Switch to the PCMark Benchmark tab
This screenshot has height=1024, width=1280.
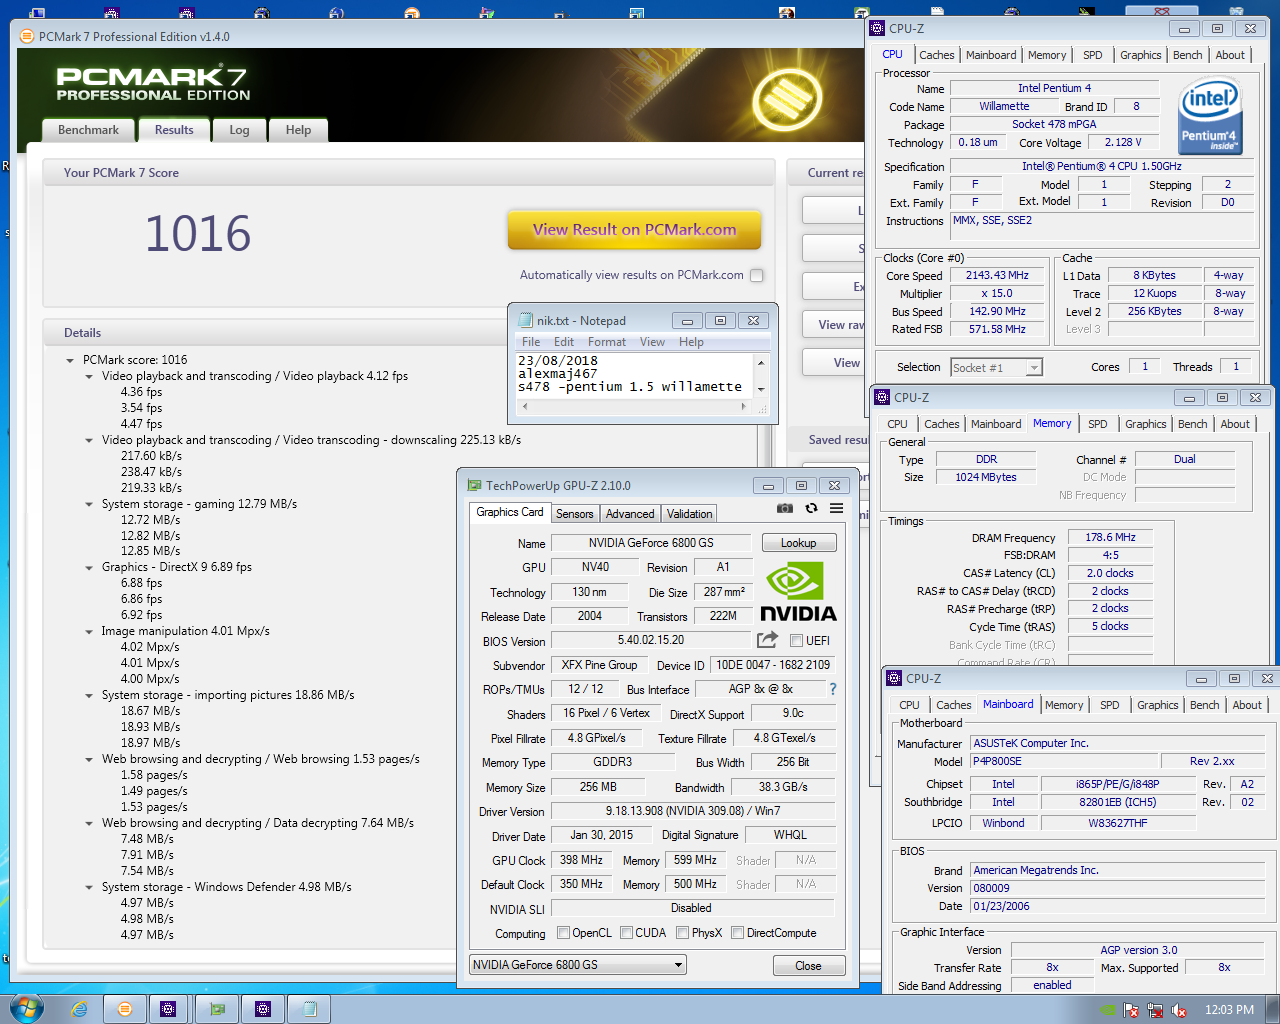click(x=88, y=130)
